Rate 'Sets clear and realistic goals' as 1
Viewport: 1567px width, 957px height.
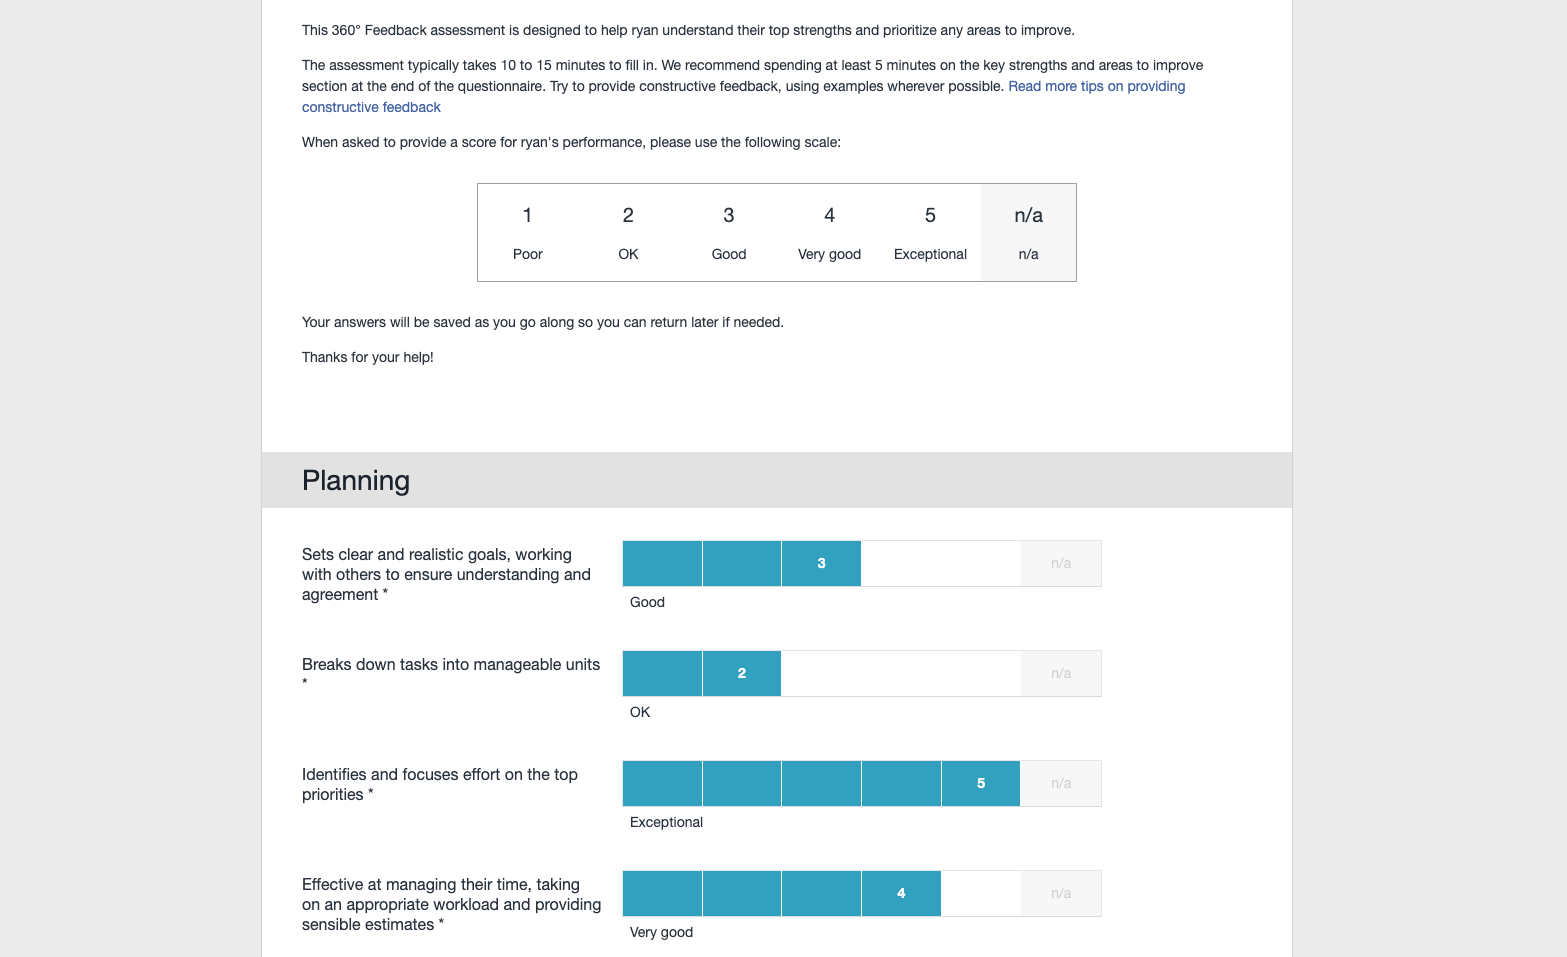coord(662,564)
